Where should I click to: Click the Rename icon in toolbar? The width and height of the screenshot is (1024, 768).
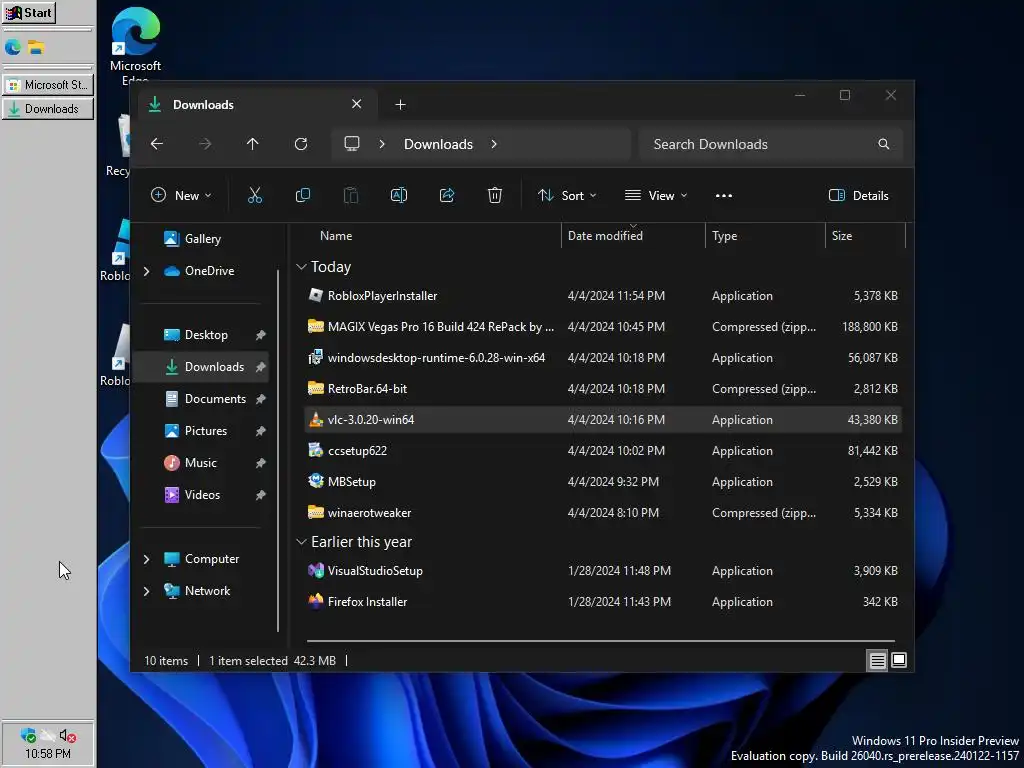398,195
